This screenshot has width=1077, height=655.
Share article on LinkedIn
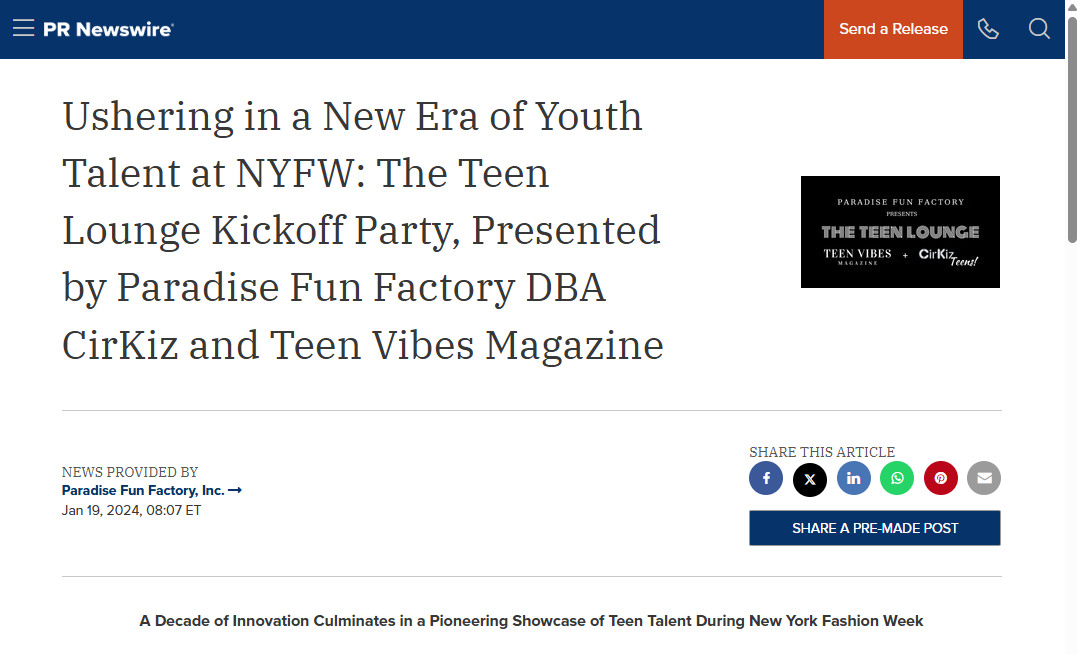click(x=854, y=479)
